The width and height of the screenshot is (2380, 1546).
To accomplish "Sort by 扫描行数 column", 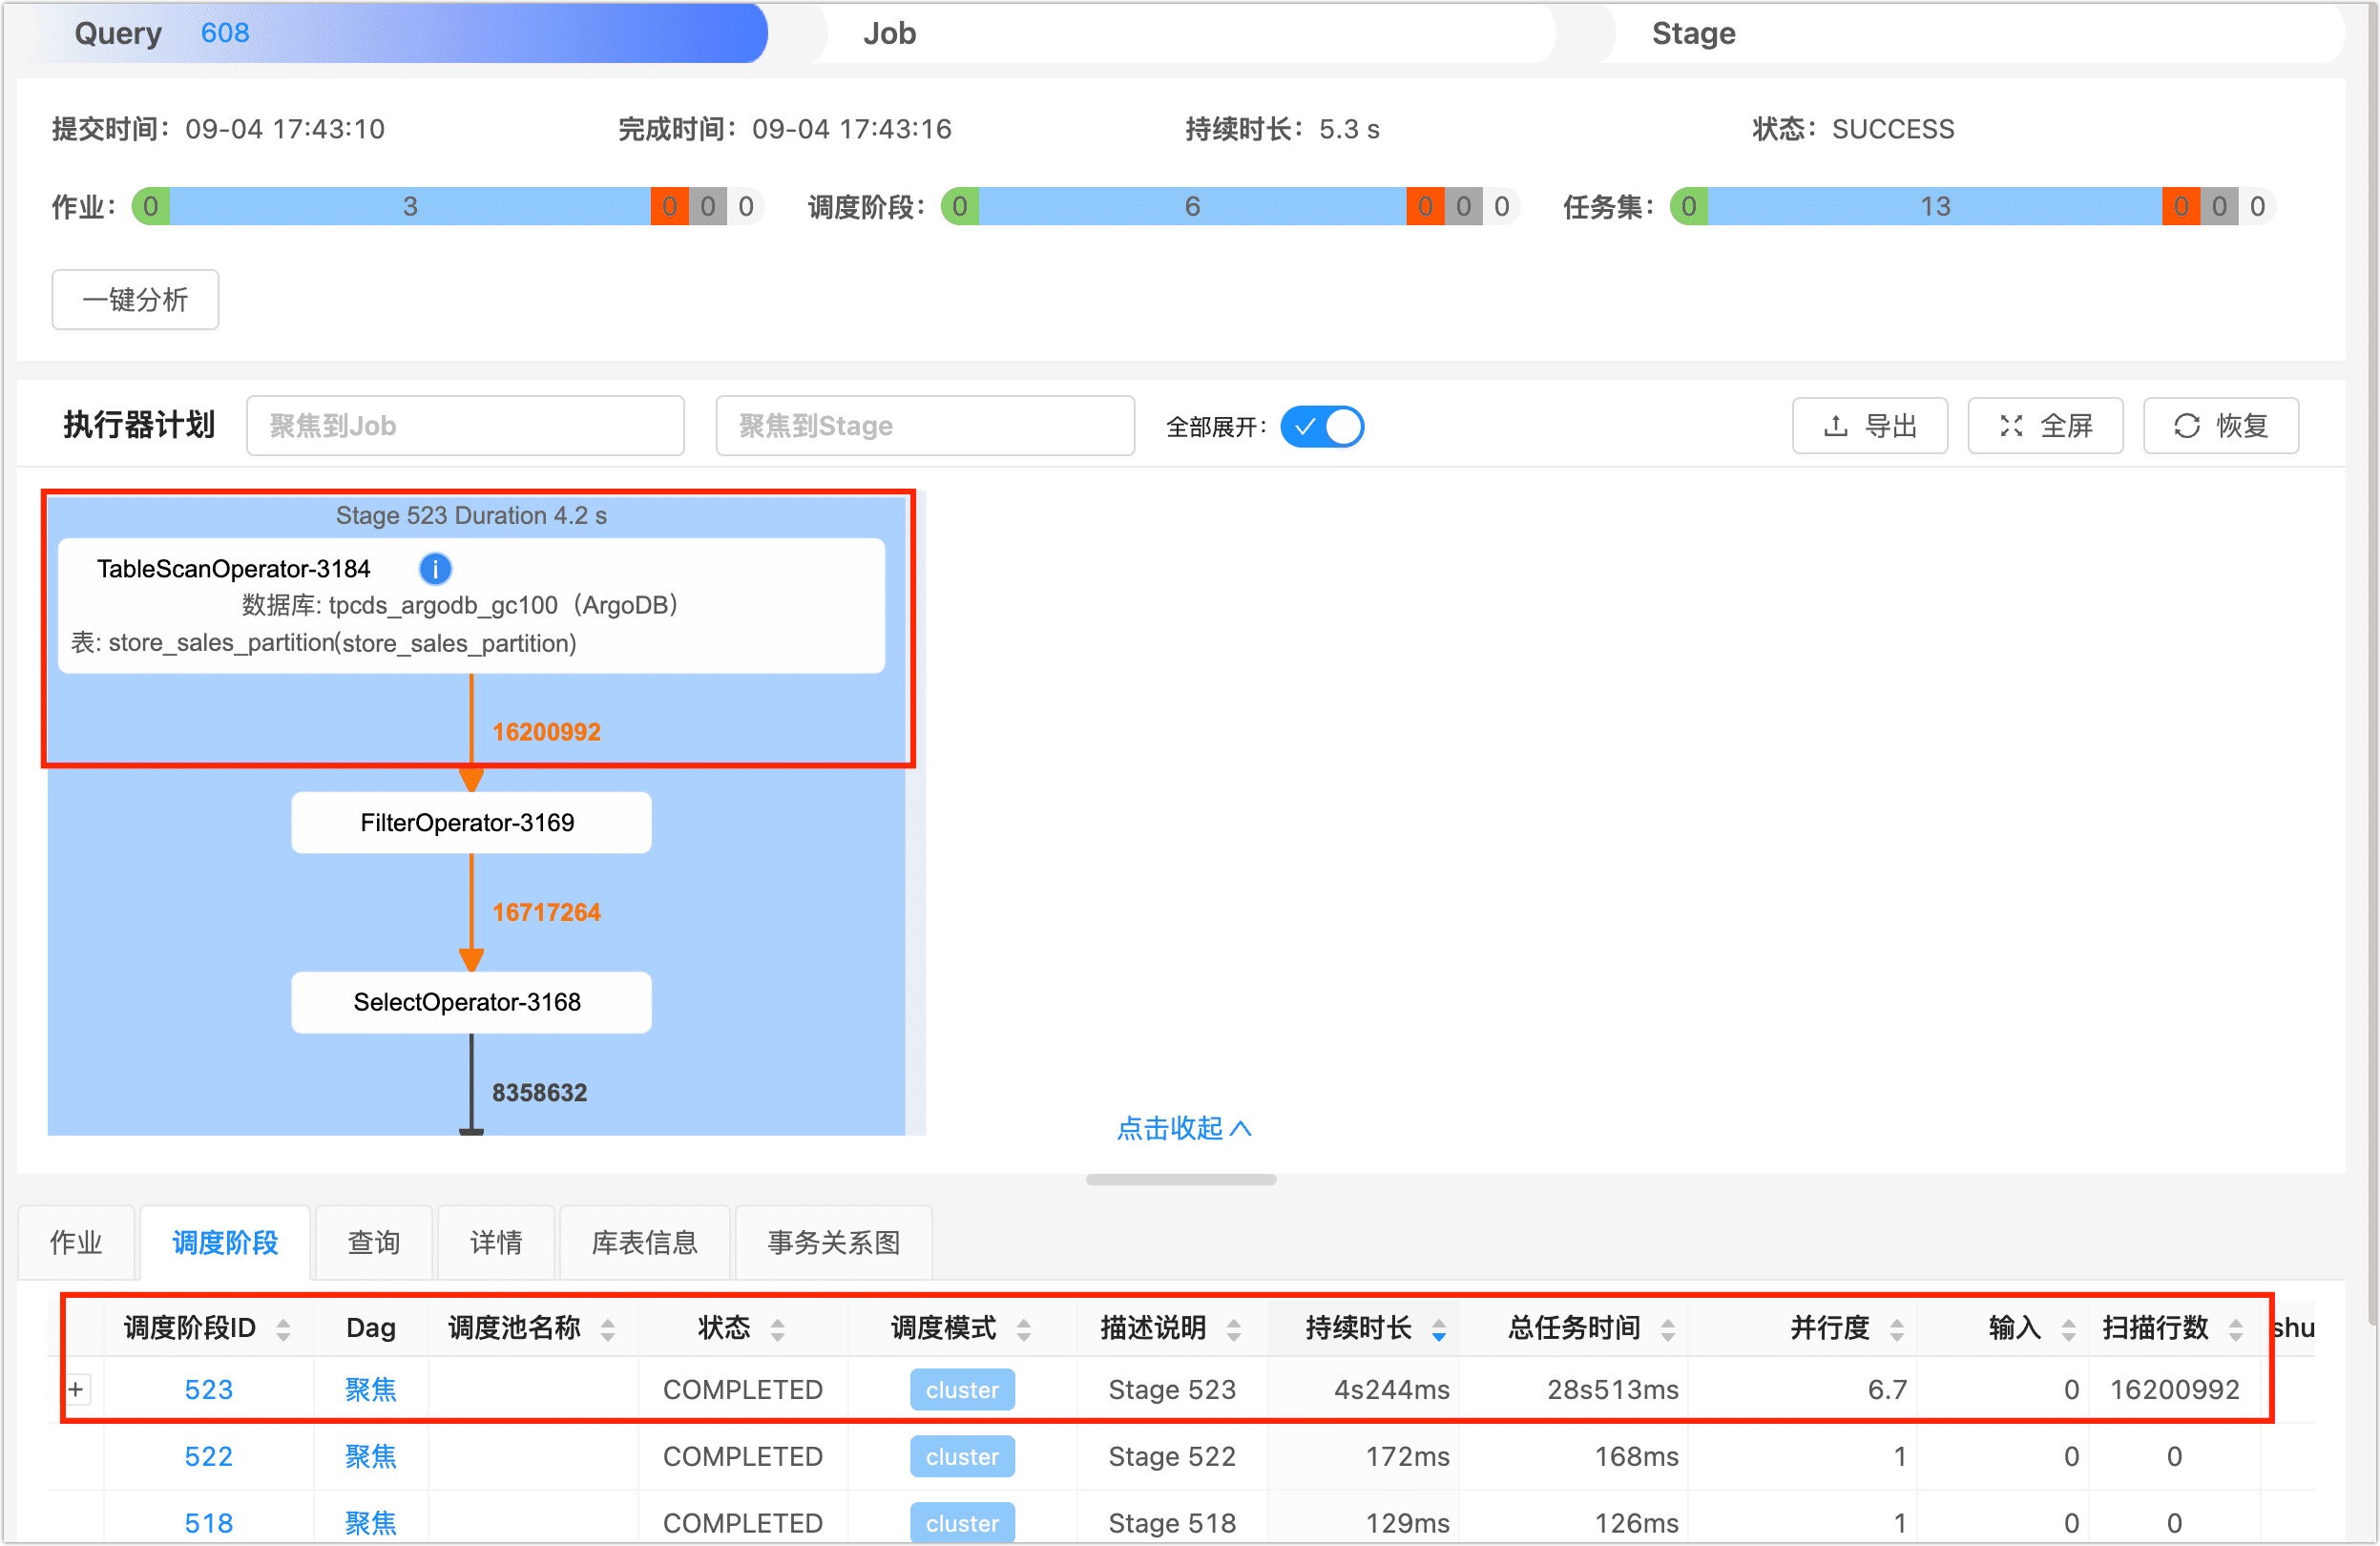I will [2236, 1329].
